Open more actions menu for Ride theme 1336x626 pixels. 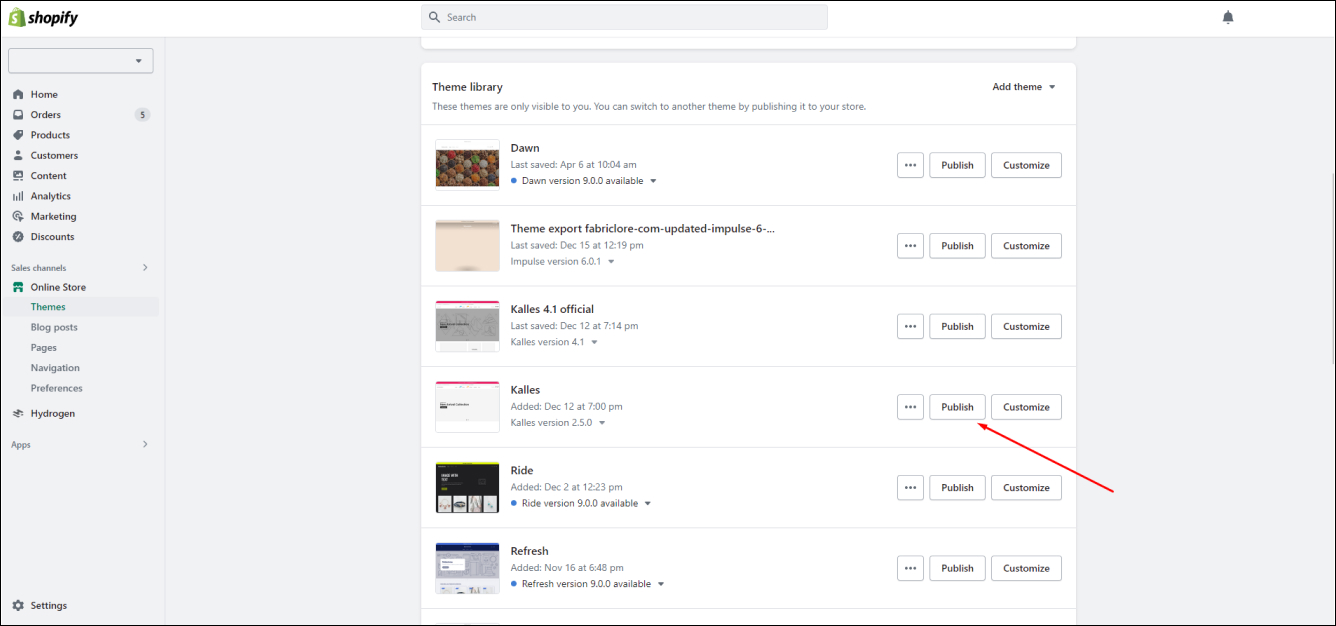point(910,488)
